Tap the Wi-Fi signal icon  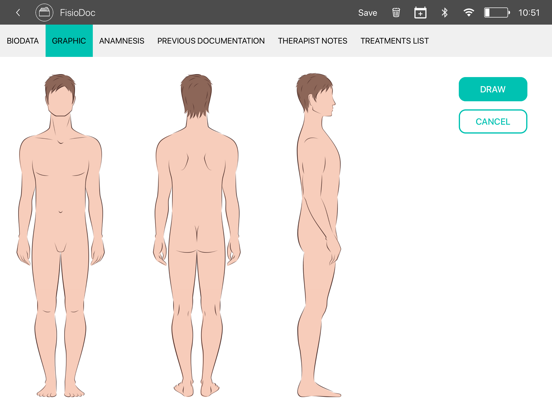click(468, 13)
